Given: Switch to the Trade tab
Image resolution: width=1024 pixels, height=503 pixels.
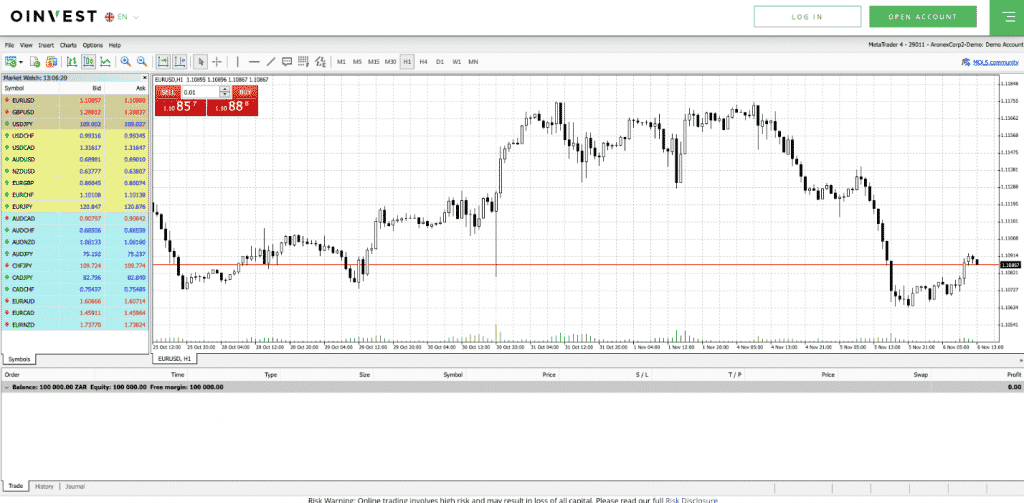Looking at the screenshot, I should click(x=16, y=487).
